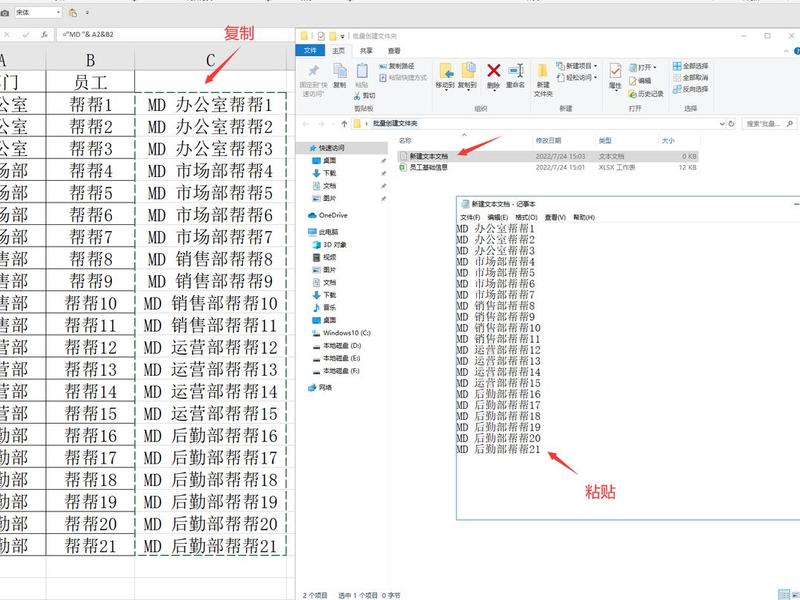This screenshot has width=800, height=600.
Task: Select Windows10 (C:) drive in sidebar
Action: (341, 333)
